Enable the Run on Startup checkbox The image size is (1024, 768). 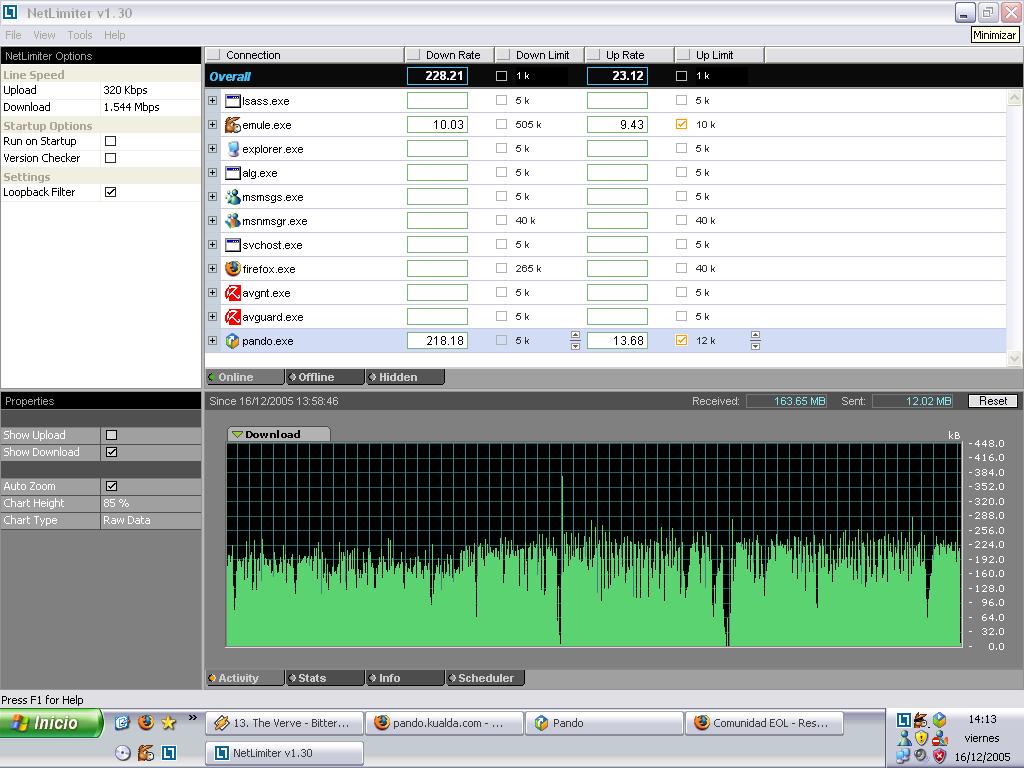(x=111, y=141)
